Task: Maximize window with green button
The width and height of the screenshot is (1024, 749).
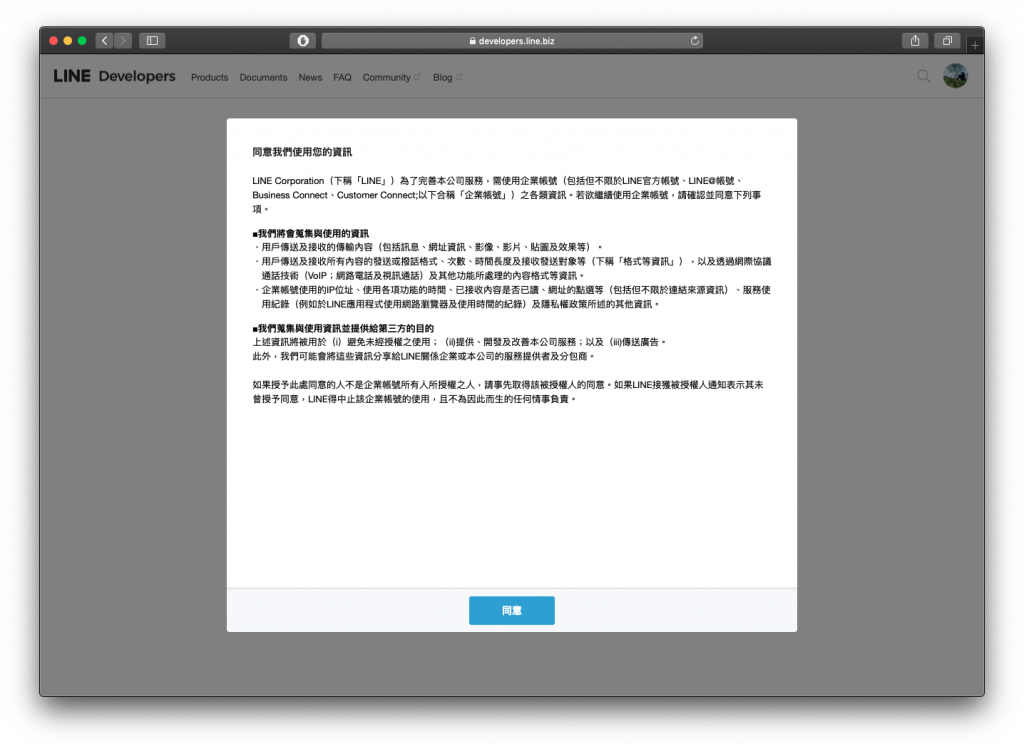Action: point(82,40)
